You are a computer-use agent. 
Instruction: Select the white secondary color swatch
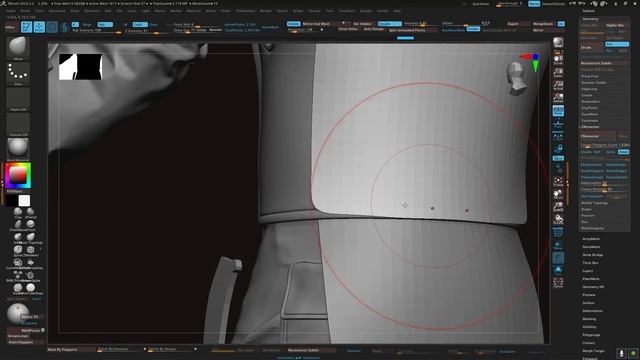tap(24, 200)
